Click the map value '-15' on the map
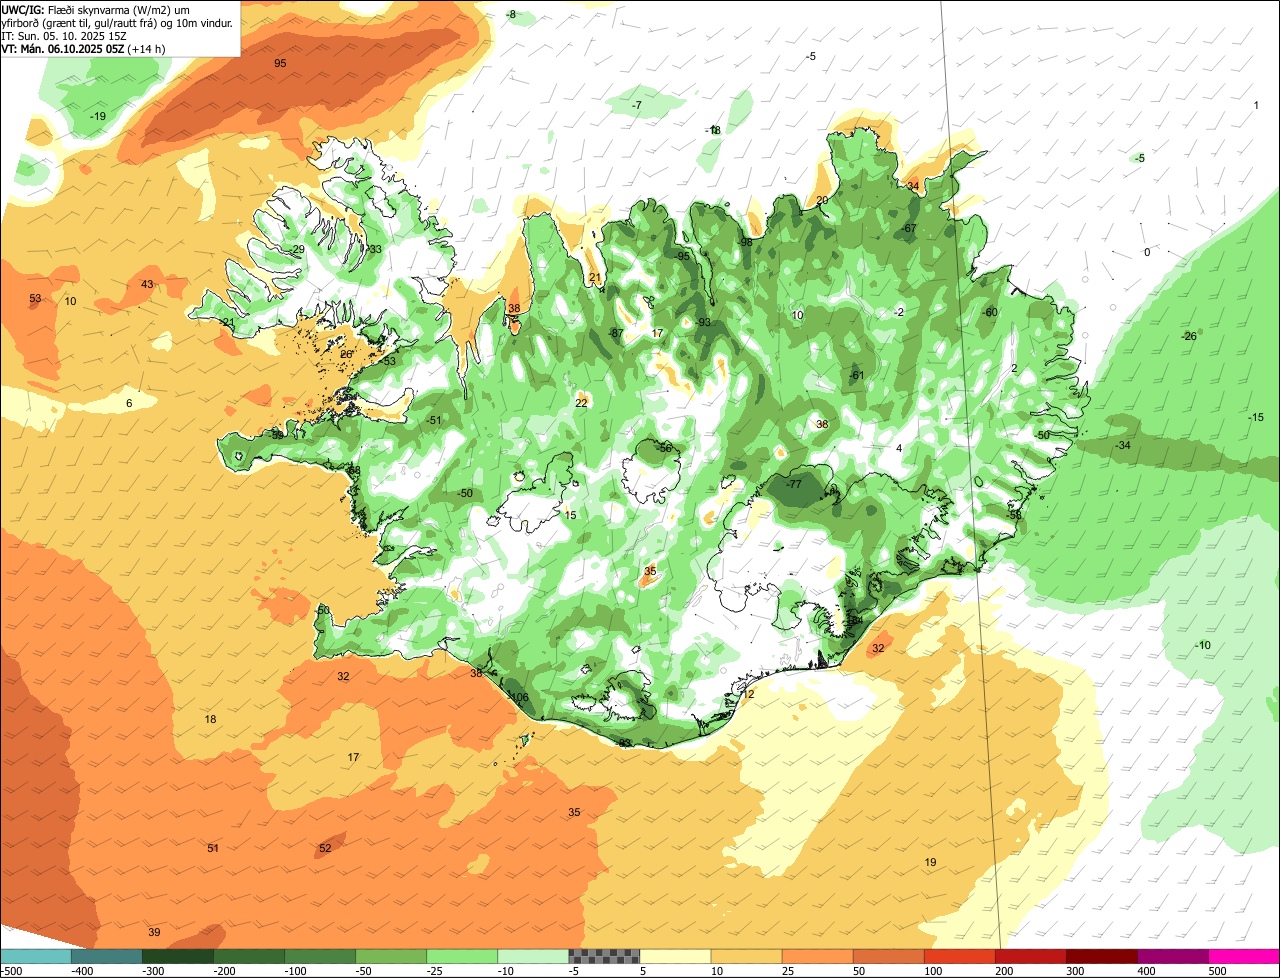Viewport: 1280px width, 978px height. tap(1256, 417)
